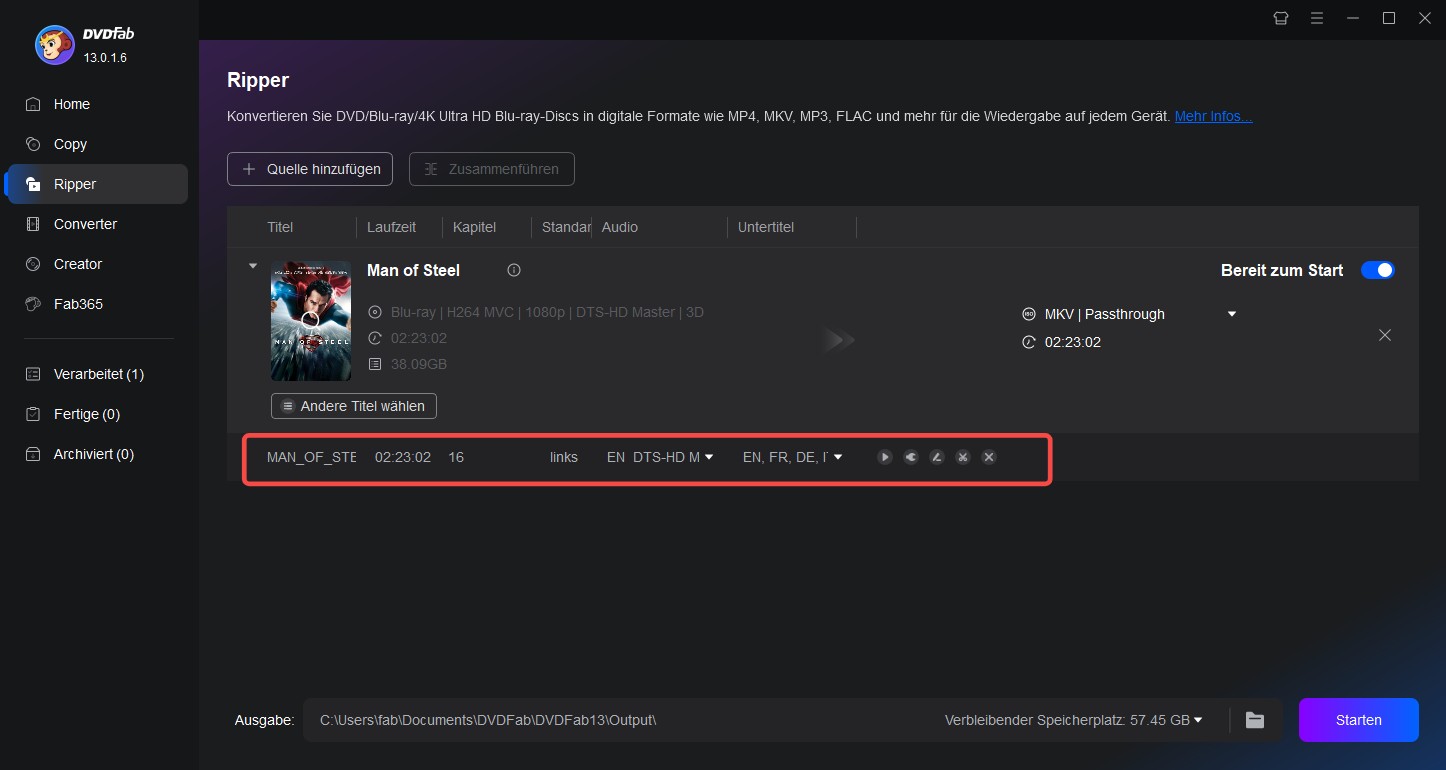Click the Untertitel column header

click(x=766, y=227)
